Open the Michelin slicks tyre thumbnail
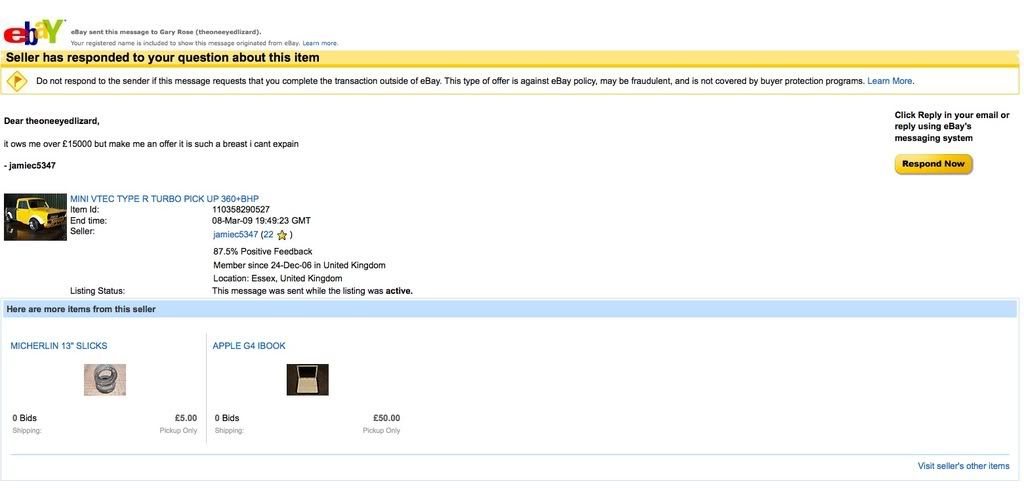Viewport: 1024px width, 488px height. pos(104,380)
